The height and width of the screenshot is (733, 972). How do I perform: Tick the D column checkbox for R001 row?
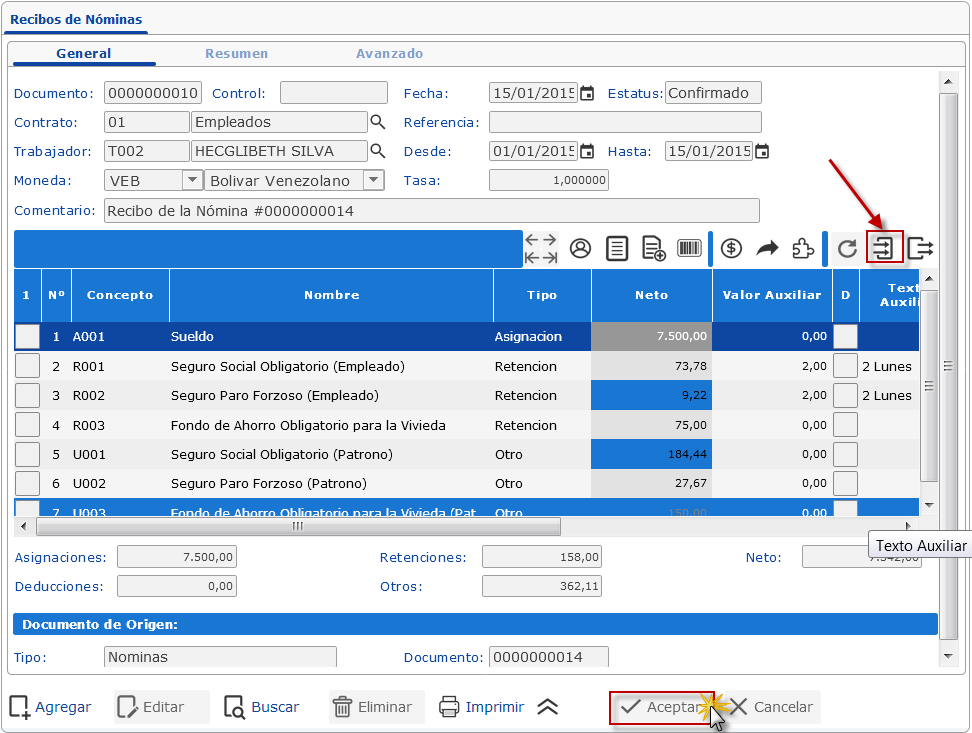tap(846, 366)
